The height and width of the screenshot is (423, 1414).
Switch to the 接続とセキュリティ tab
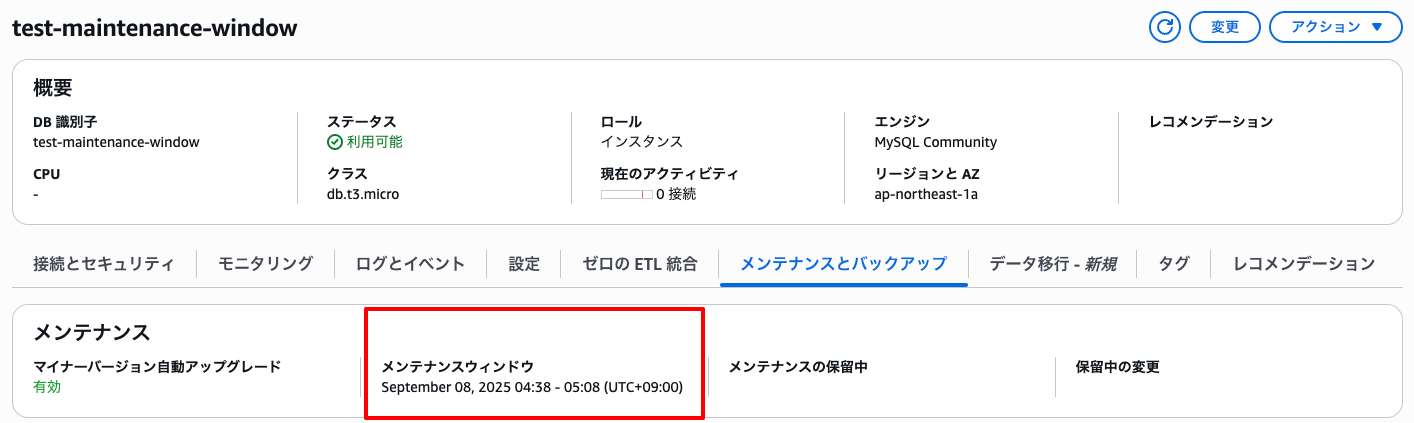pyautogui.click(x=103, y=264)
